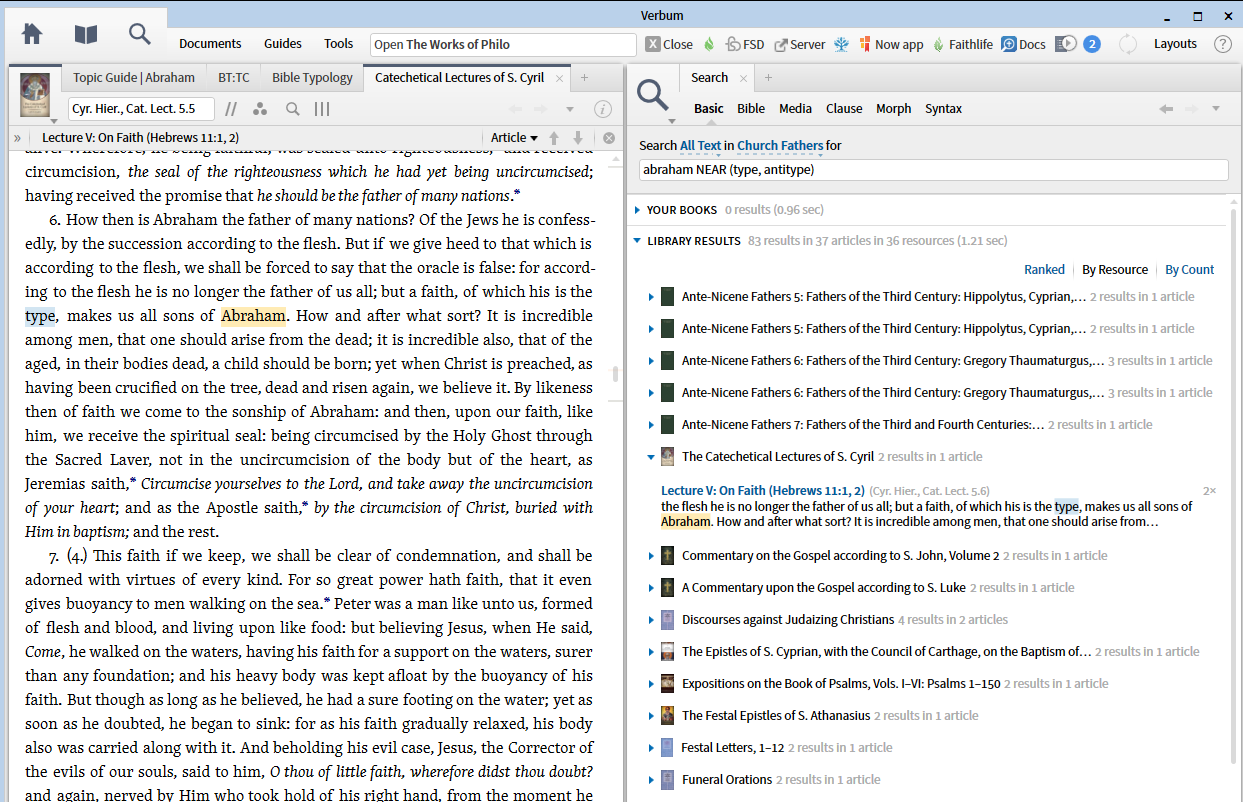Expand Discourses against Judaizing Christians results

tap(651, 620)
